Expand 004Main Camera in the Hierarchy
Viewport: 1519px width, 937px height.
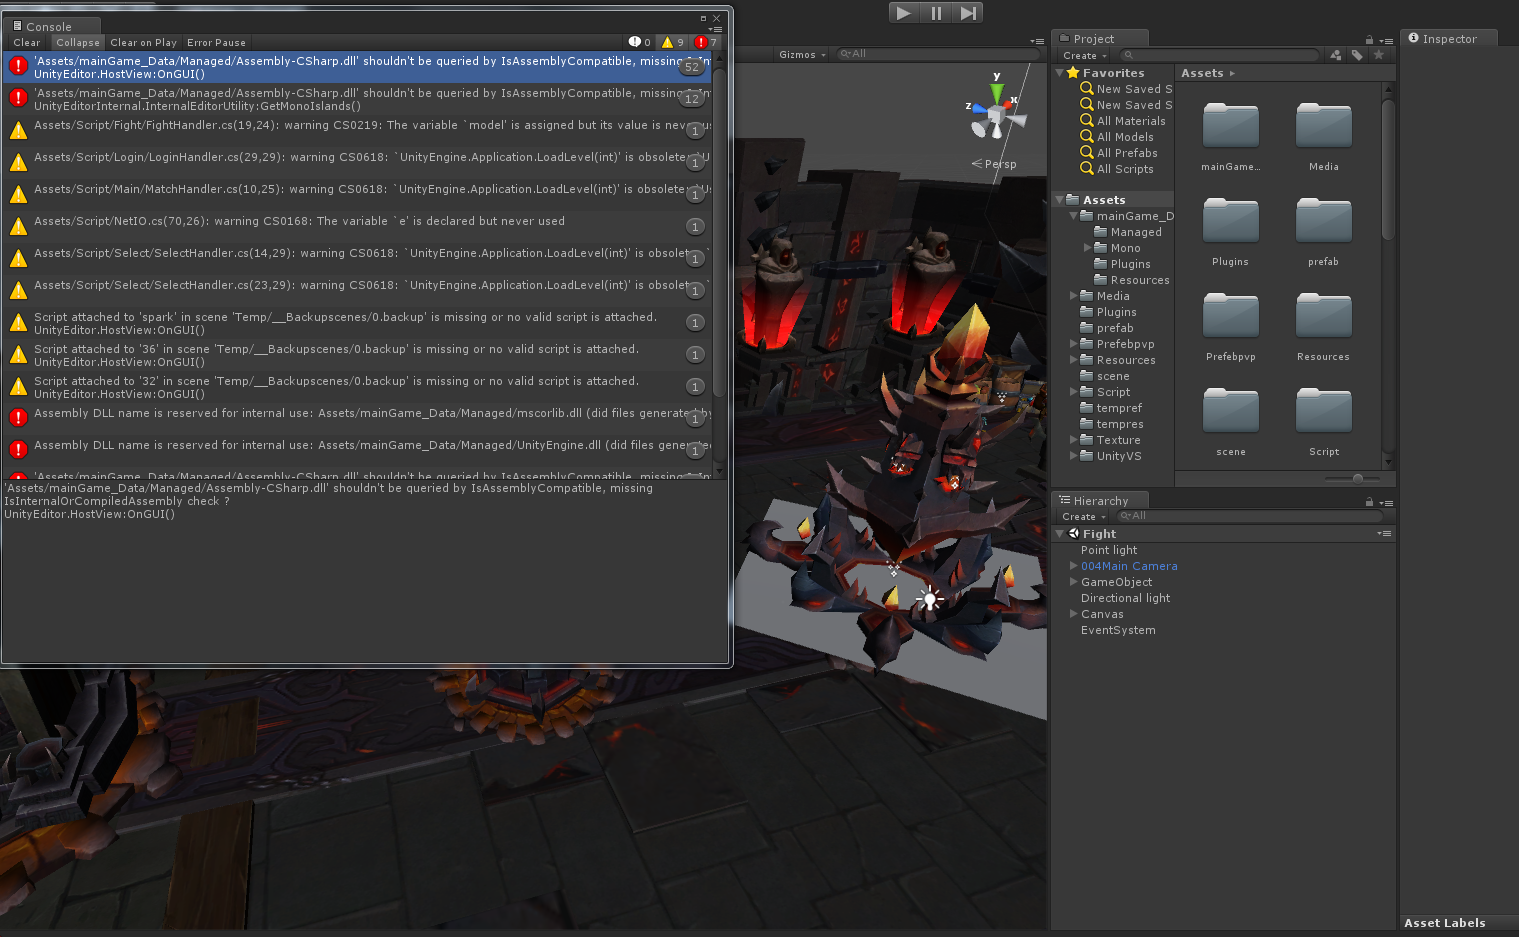1074,566
